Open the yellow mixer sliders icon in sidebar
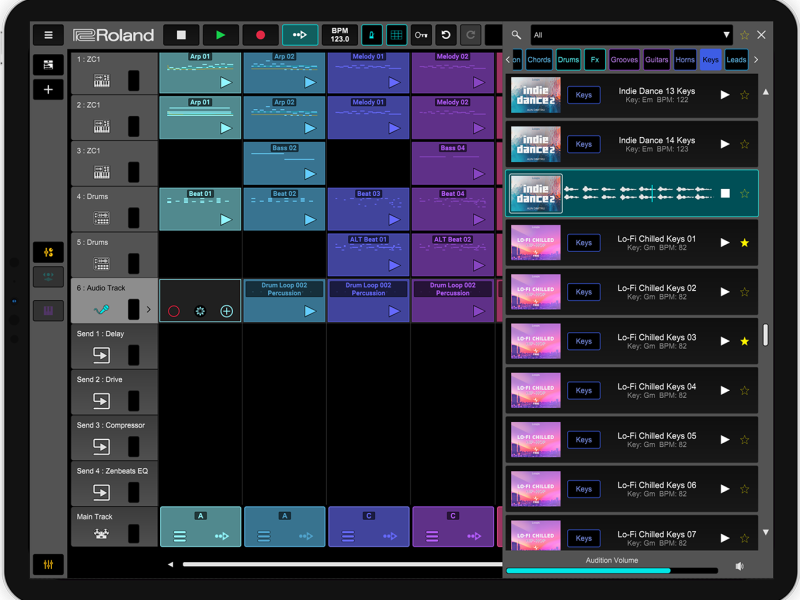Screen dimensions: 800x600 click(x=48, y=252)
